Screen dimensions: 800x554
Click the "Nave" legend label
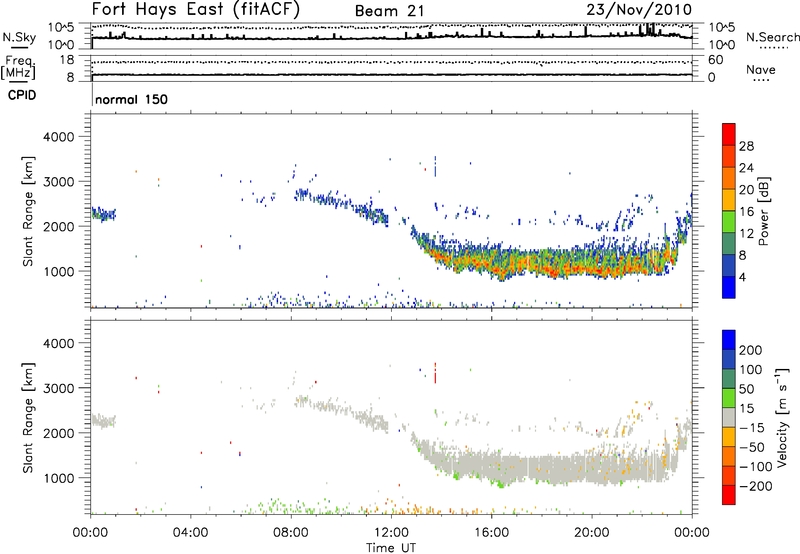pos(761,70)
